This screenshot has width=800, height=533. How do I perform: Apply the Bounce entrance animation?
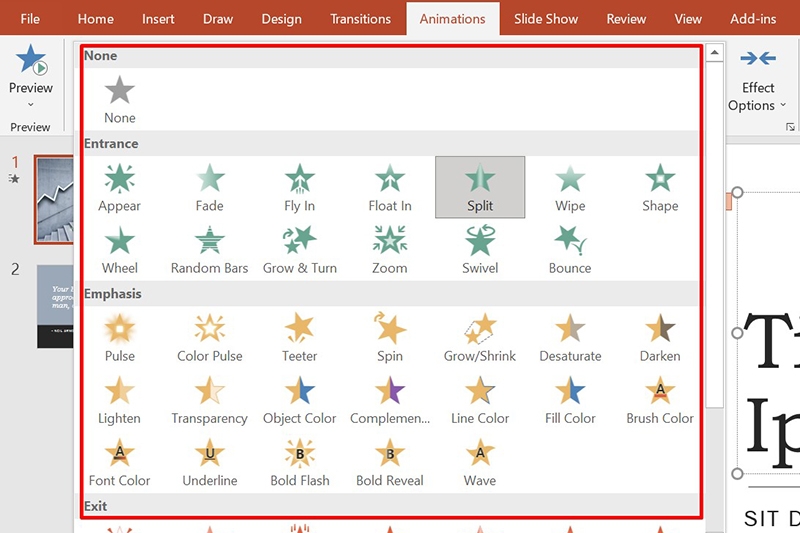tap(570, 250)
